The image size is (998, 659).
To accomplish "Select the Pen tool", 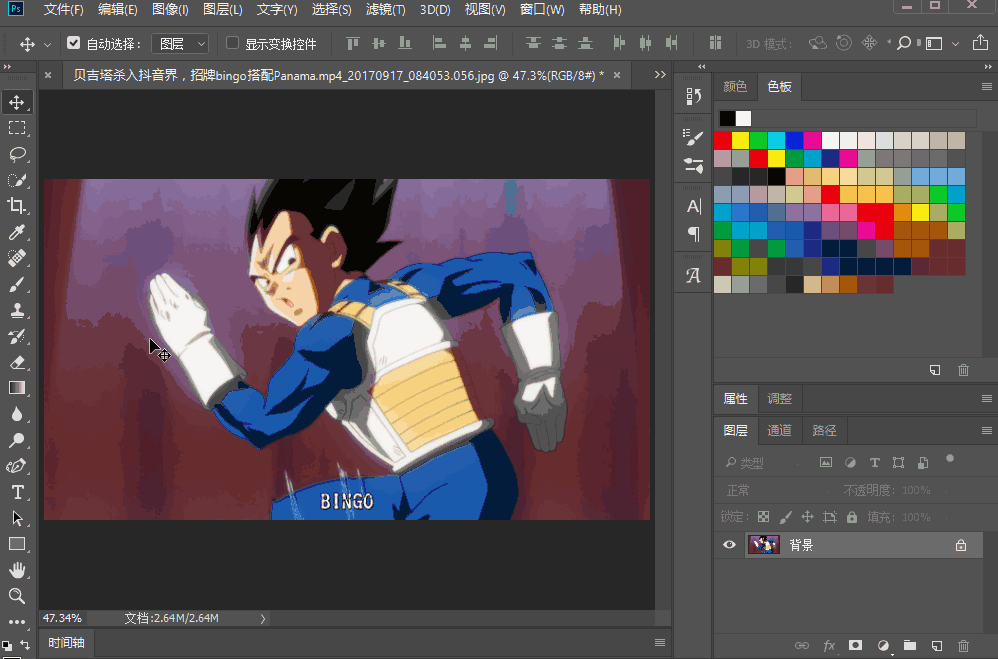I will click(17, 466).
